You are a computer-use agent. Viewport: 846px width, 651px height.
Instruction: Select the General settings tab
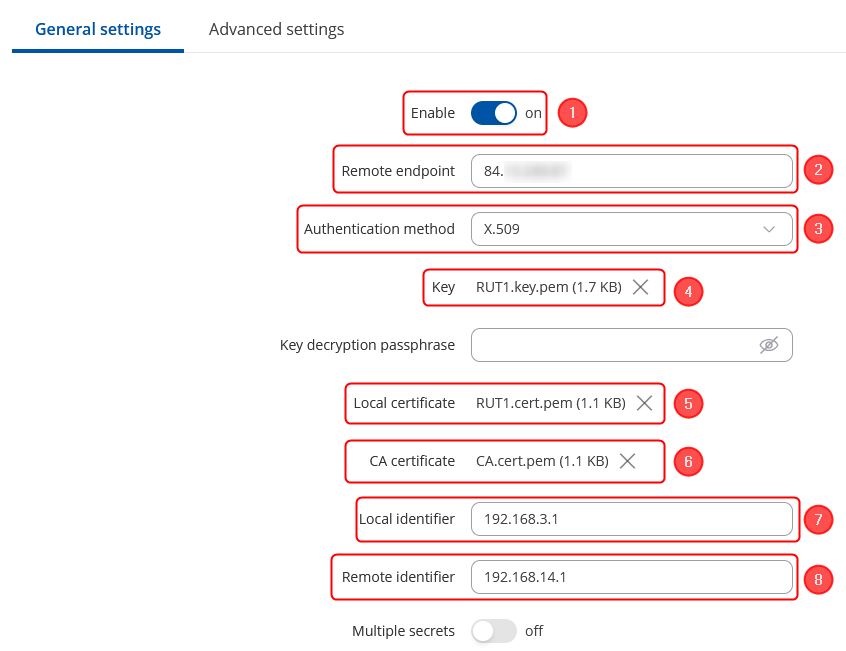(98, 29)
